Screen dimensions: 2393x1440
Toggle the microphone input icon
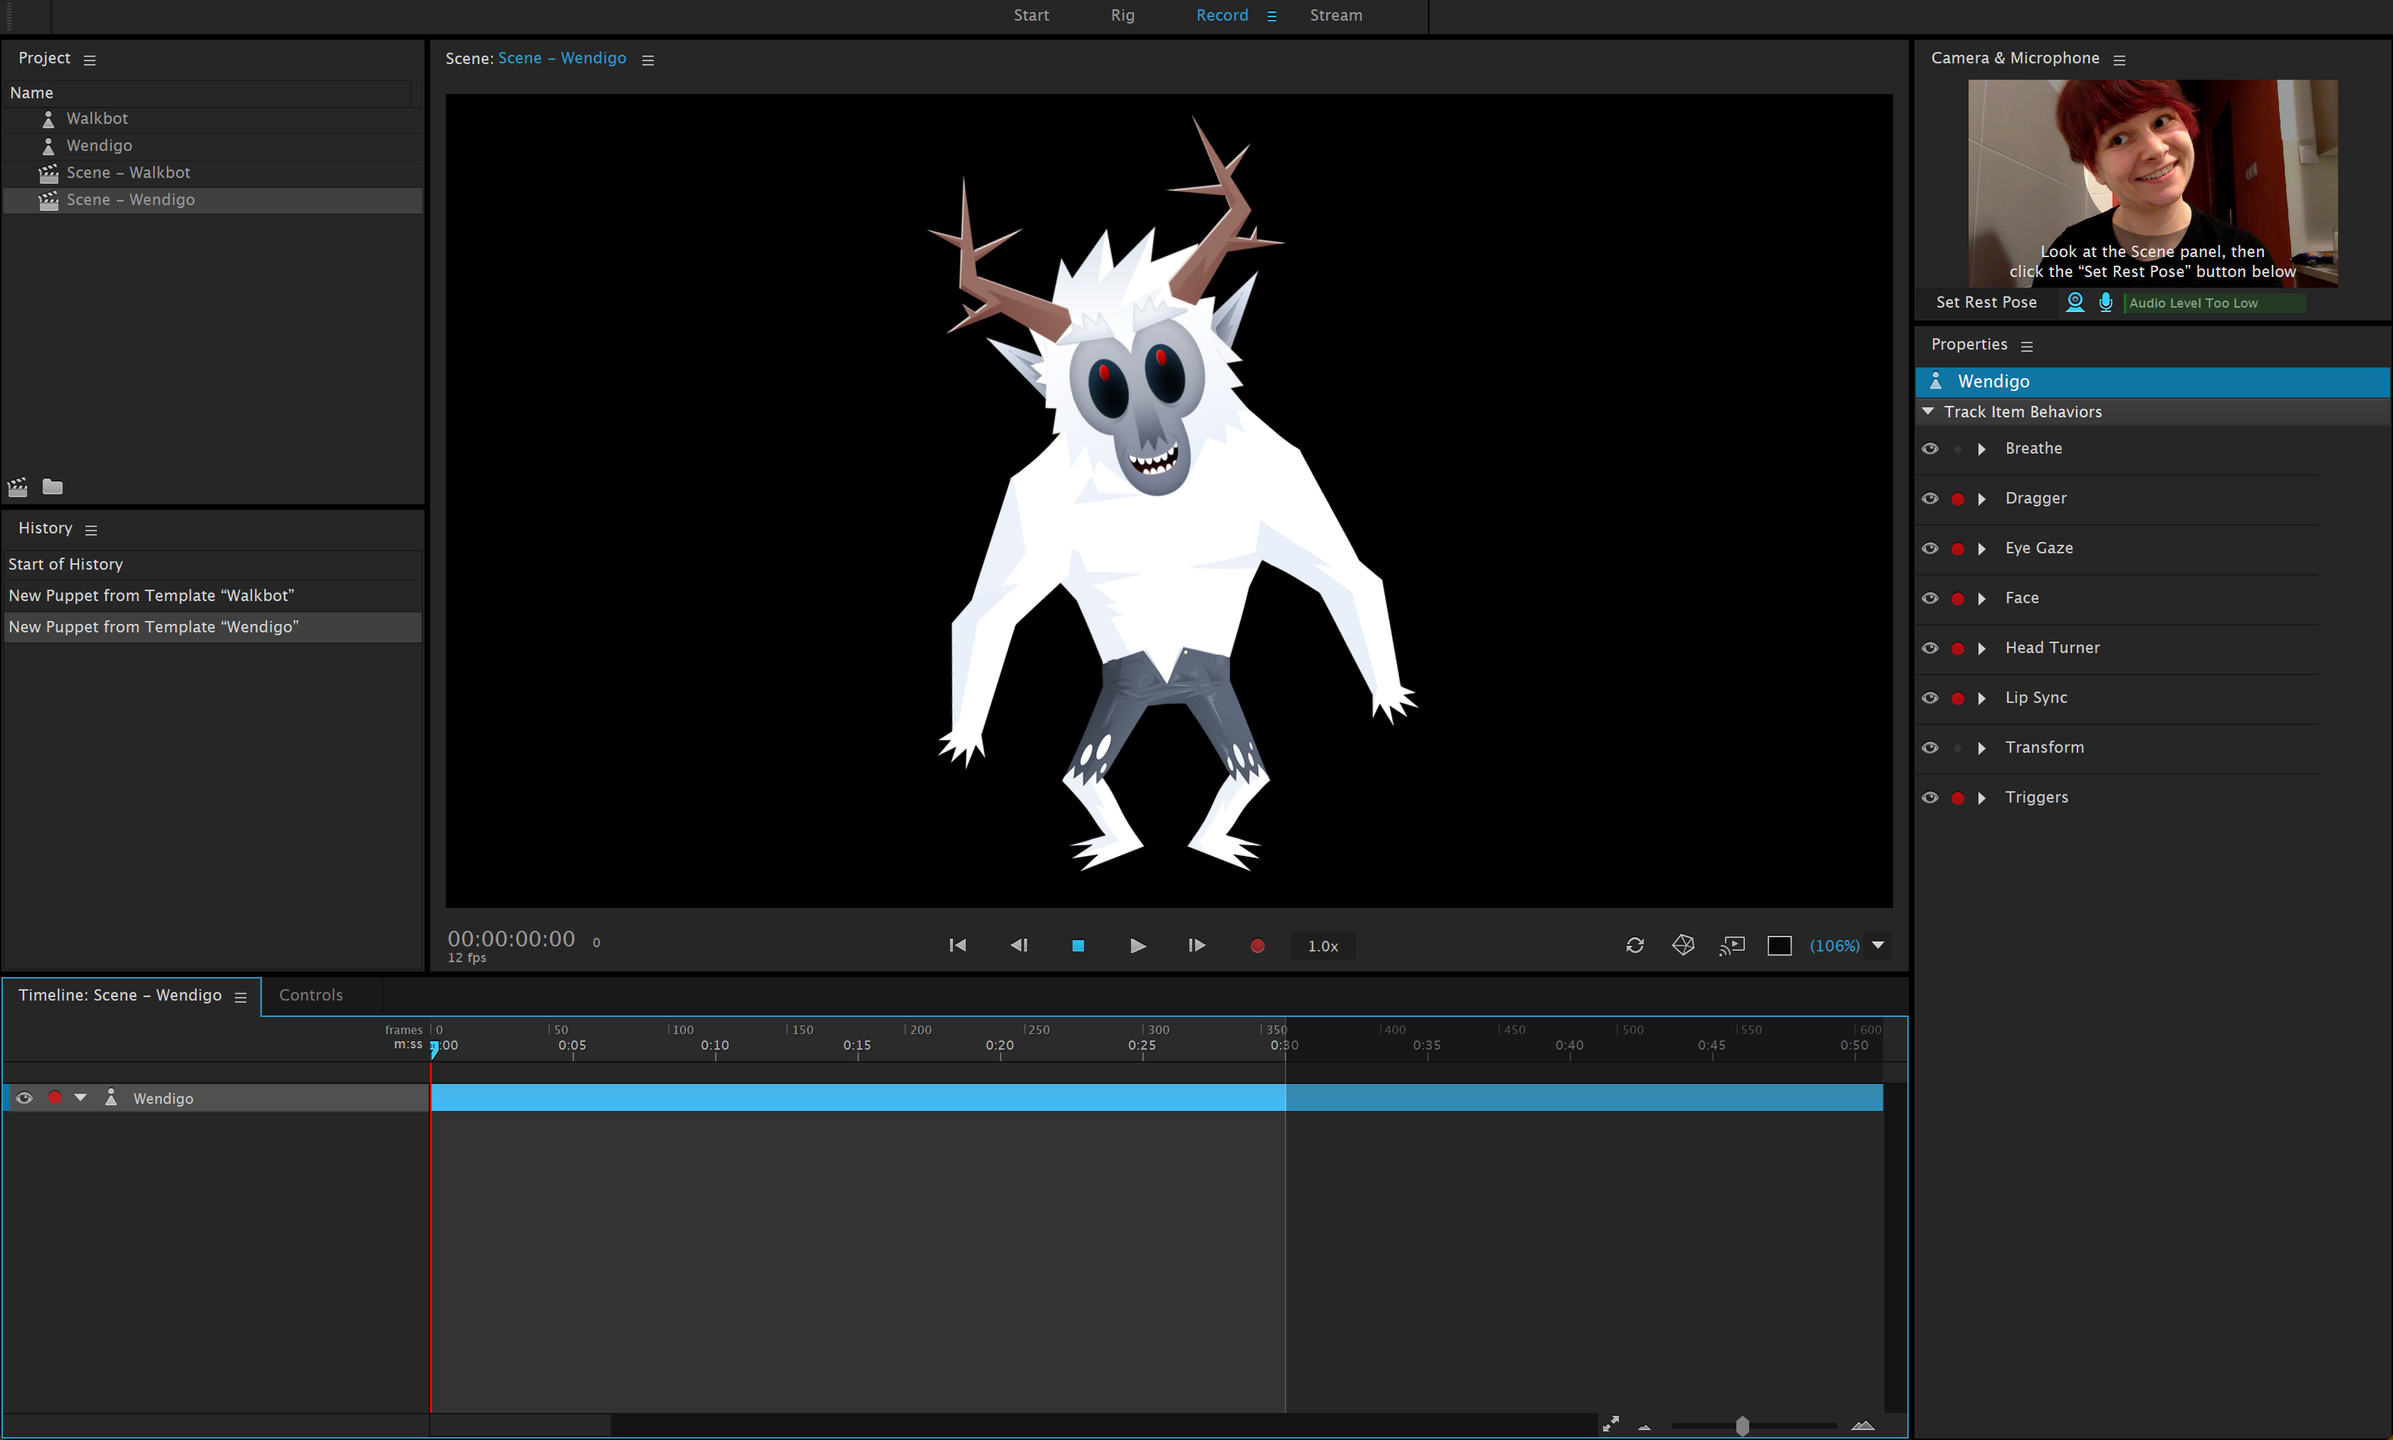pyautogui.click(x=2105, y=302)
